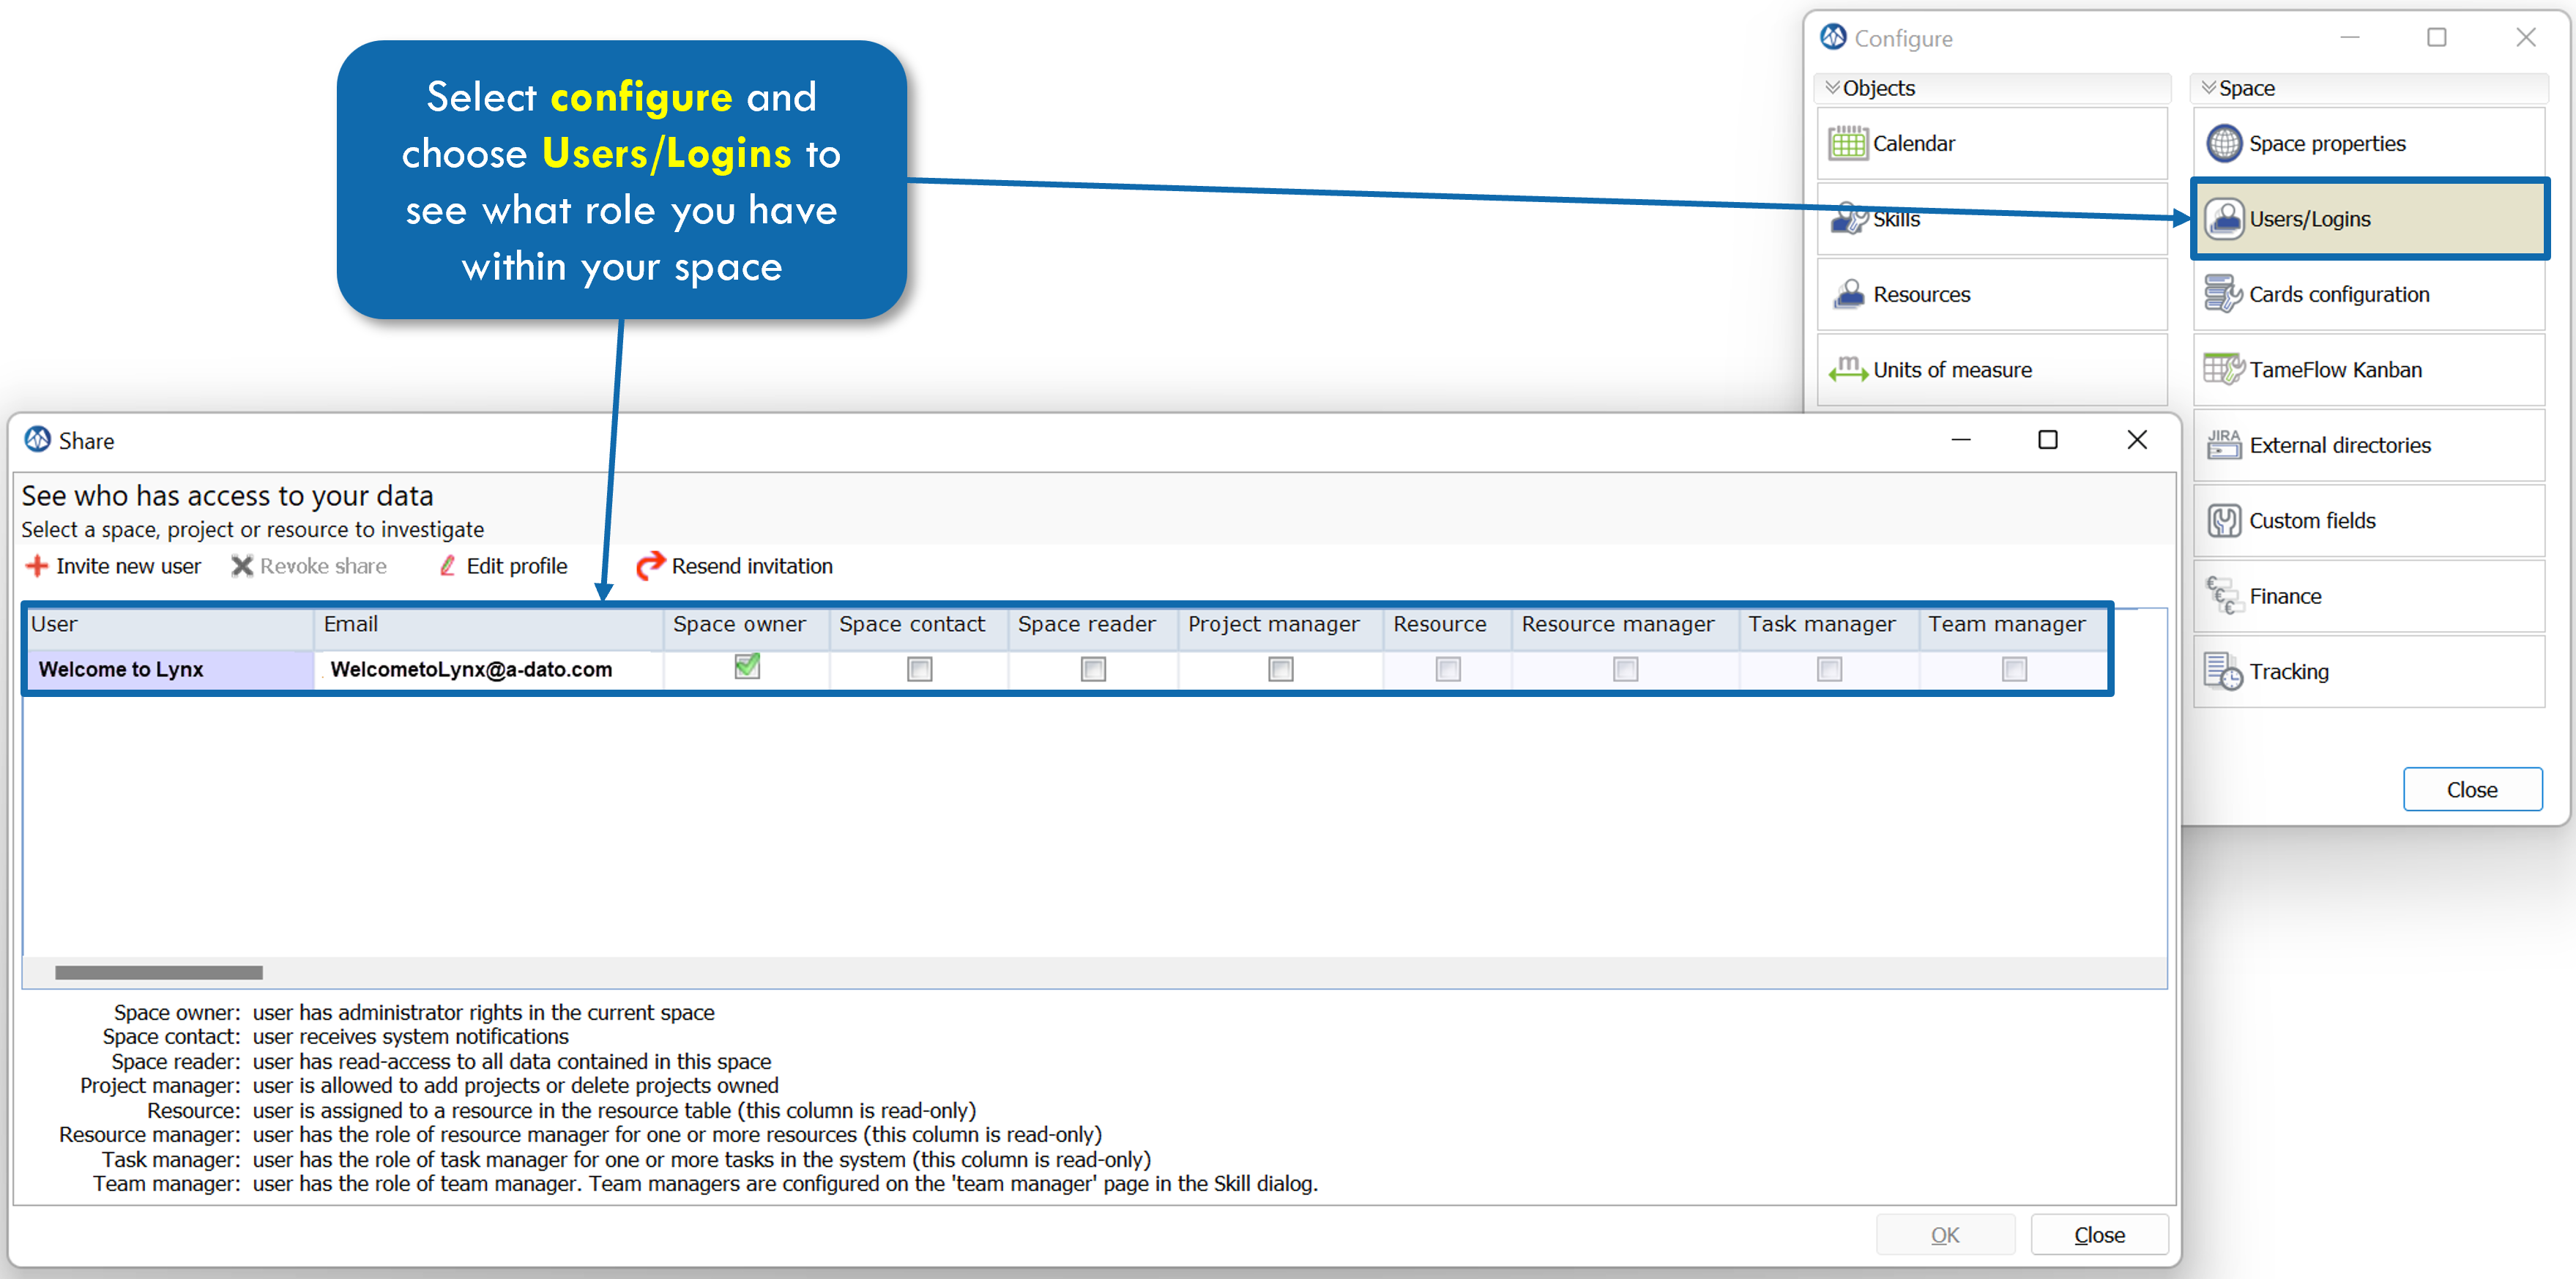Click the Project manager column header
The image size is (2576, 1279).
tap(1281, 625)
